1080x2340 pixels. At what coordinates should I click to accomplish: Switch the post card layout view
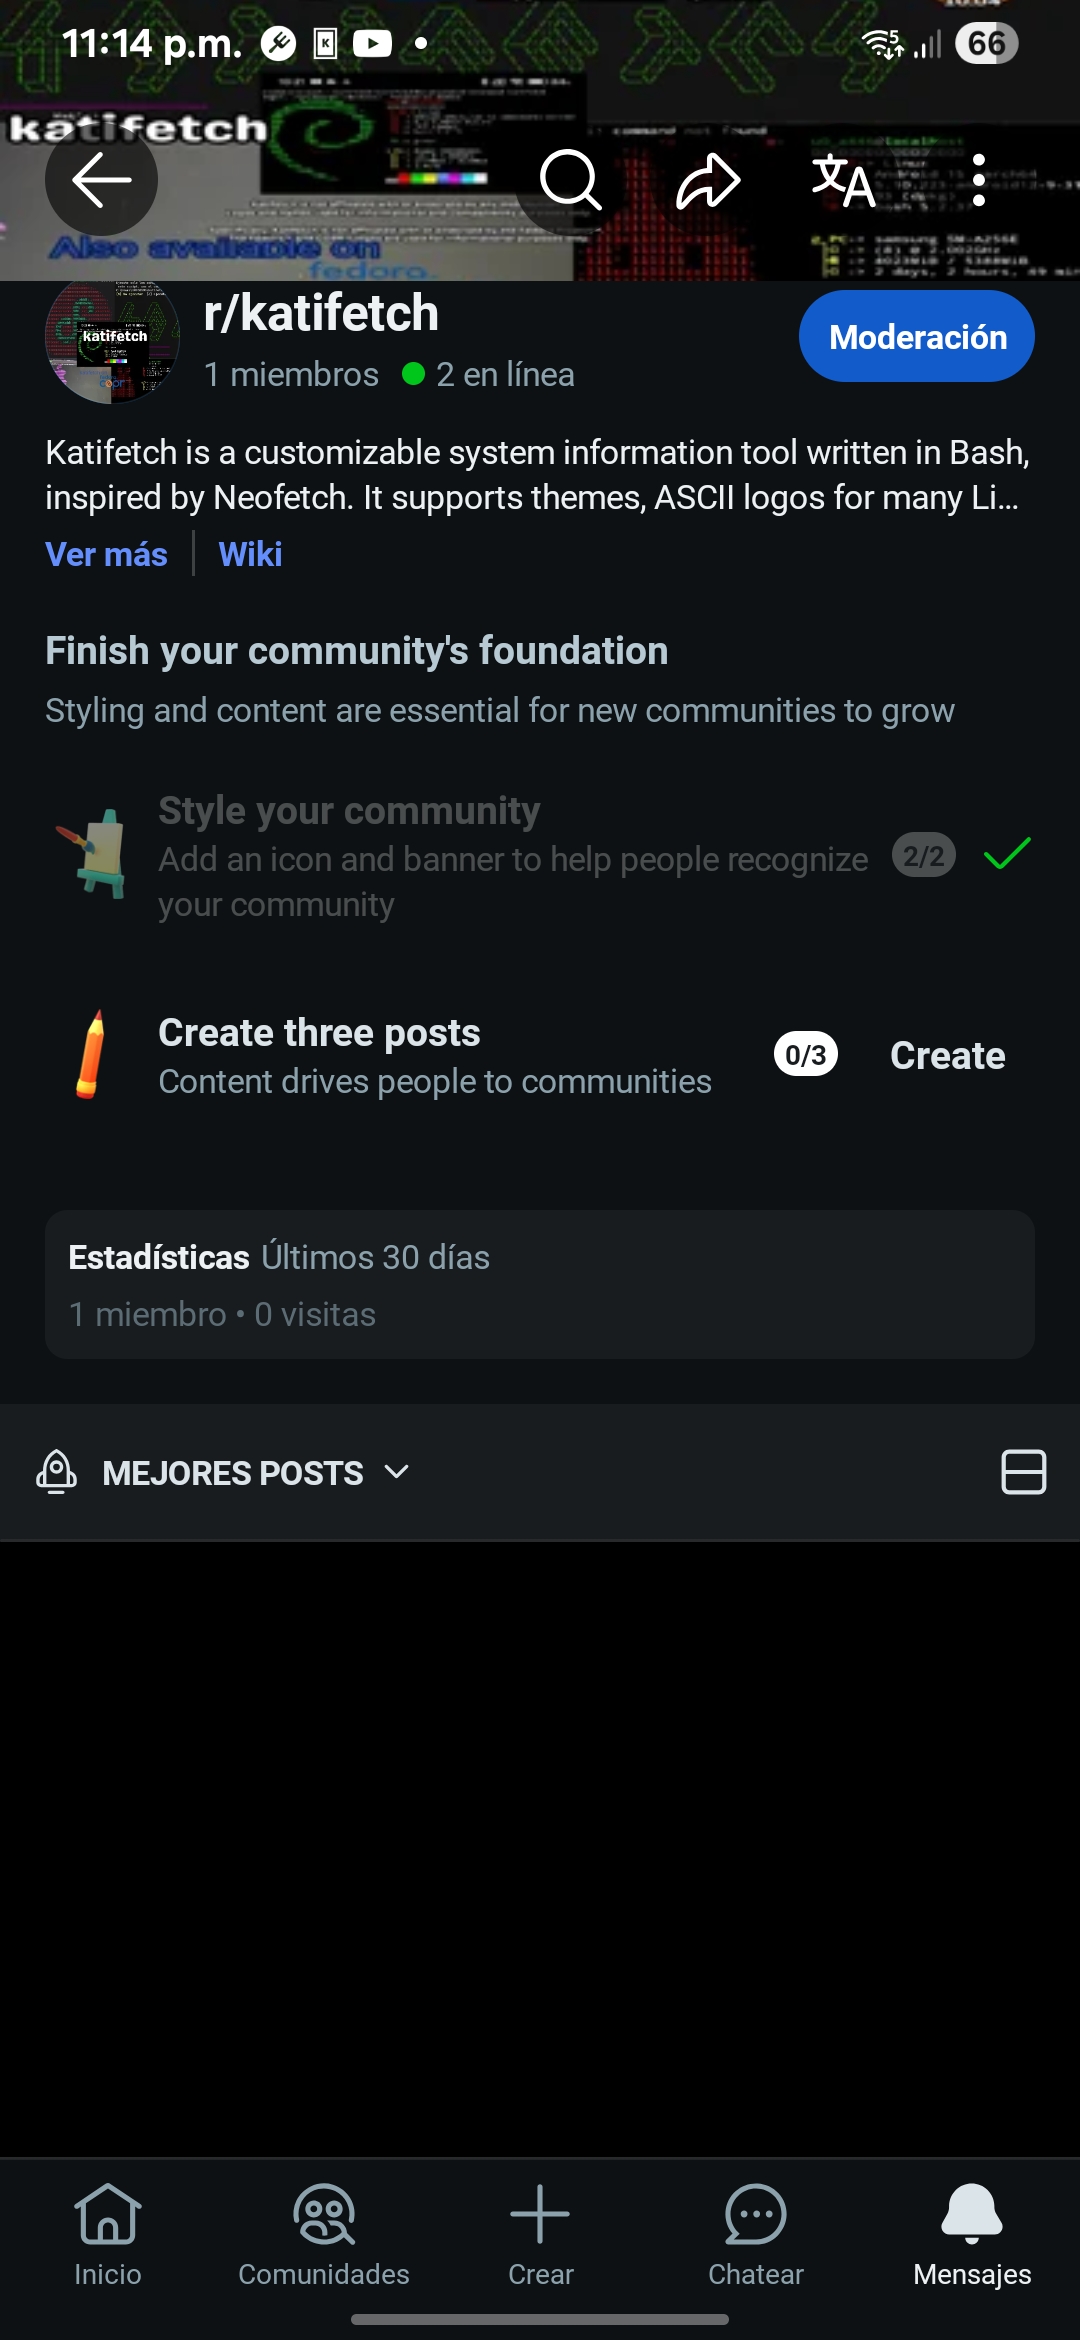point(1023,1472)
